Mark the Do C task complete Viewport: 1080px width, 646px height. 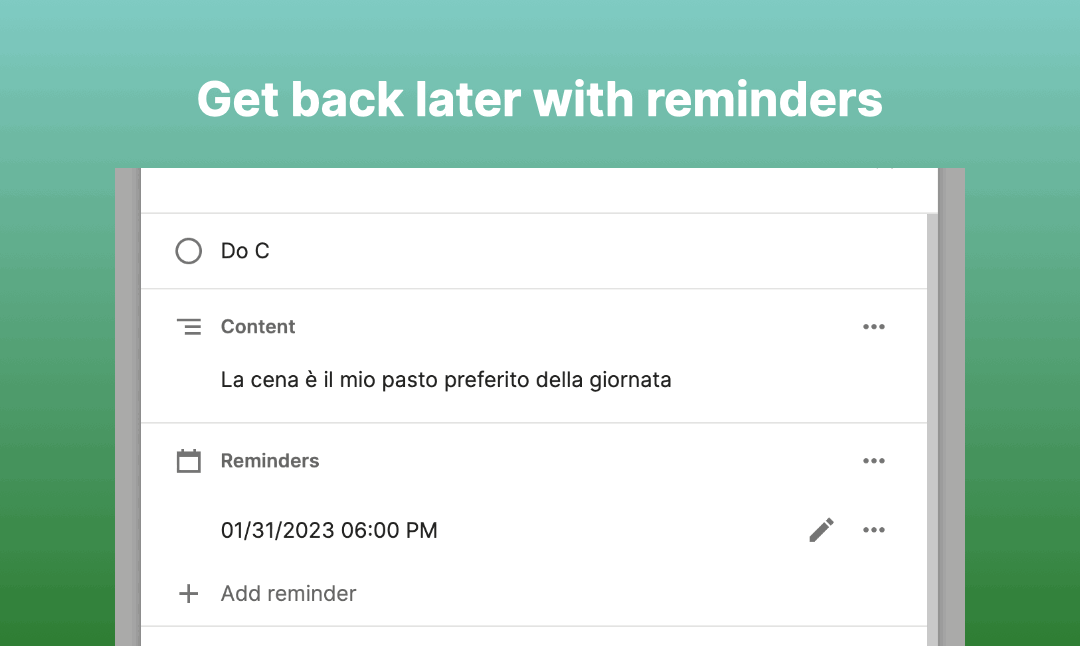click(x=188, y=251)
